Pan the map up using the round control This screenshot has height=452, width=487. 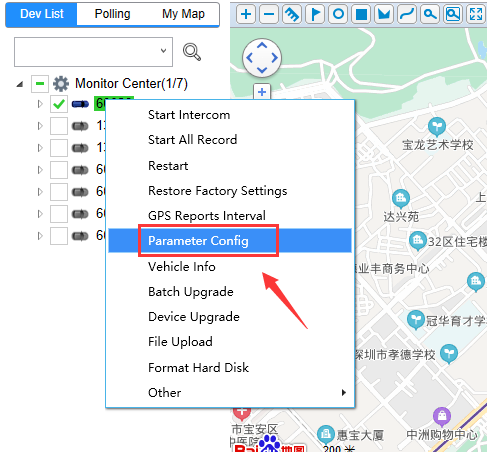262,45
